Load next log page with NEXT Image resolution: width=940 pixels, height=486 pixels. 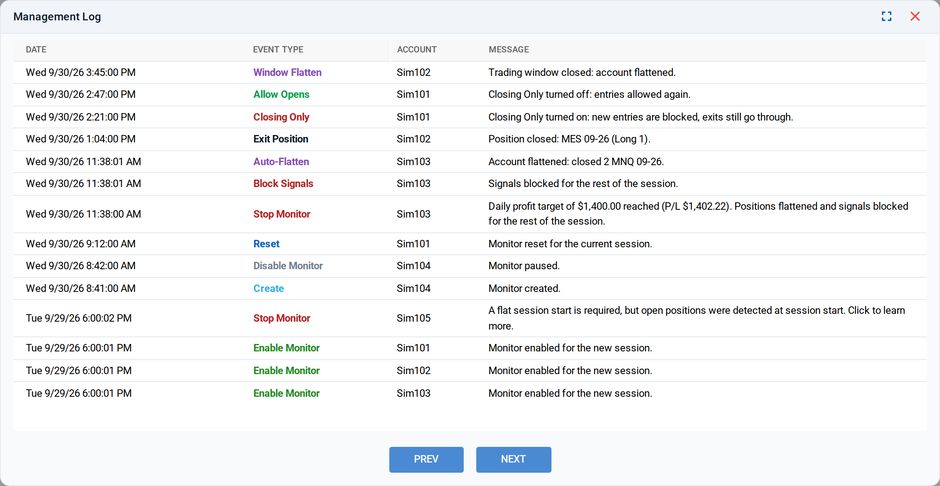514,460
